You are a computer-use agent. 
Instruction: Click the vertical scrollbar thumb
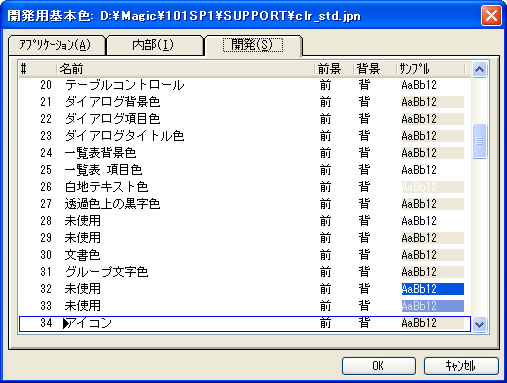(479, 141)
